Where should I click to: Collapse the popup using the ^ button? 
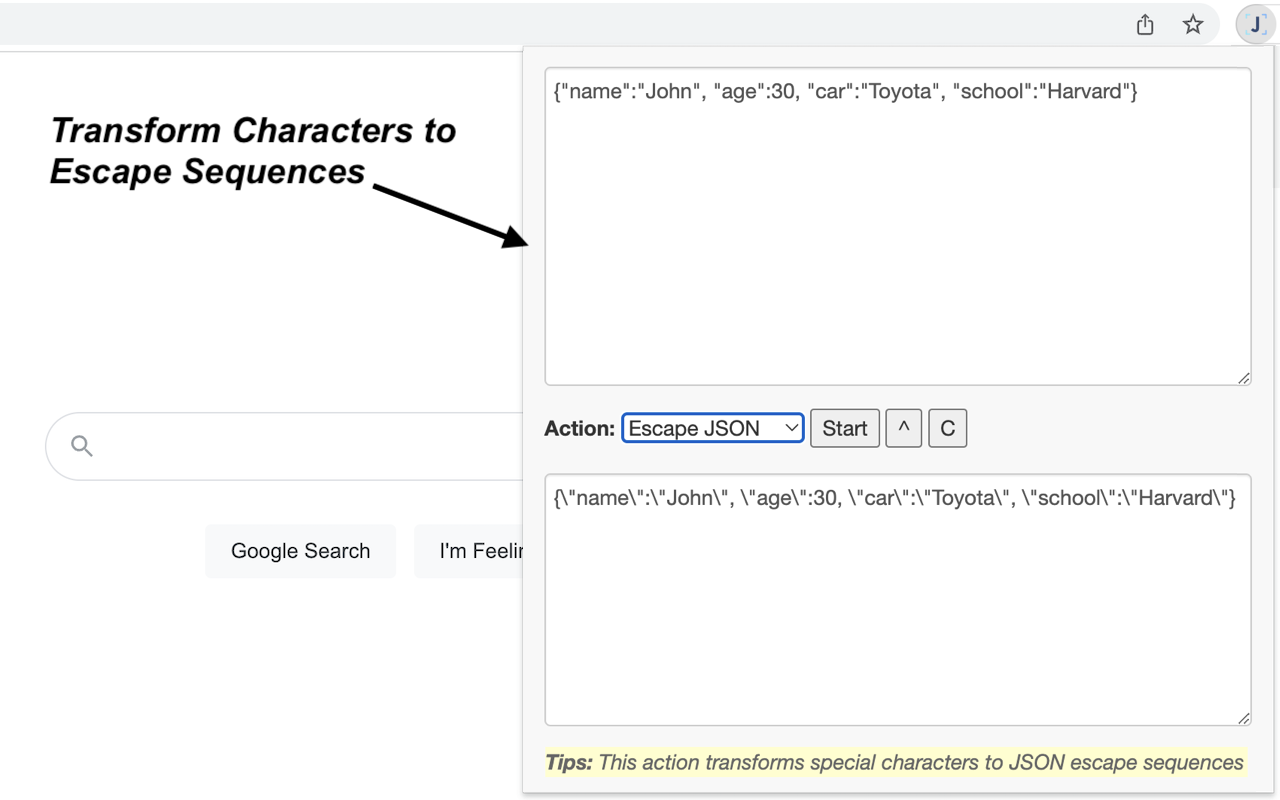click(903, 428)
